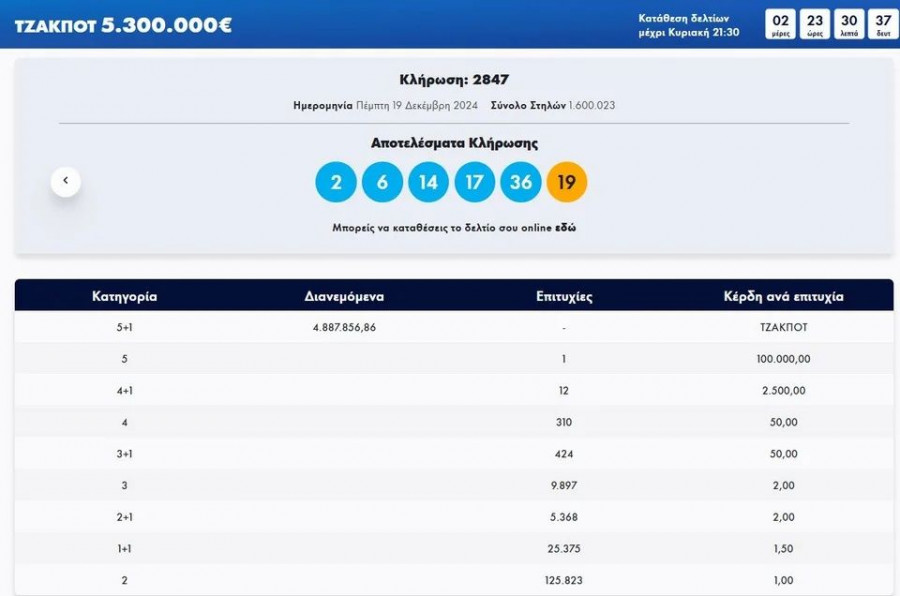Image resolution: width=900 pixels, height=596 pixels.
Task: Select the blue ball number 6
Action: click(382, 182)
